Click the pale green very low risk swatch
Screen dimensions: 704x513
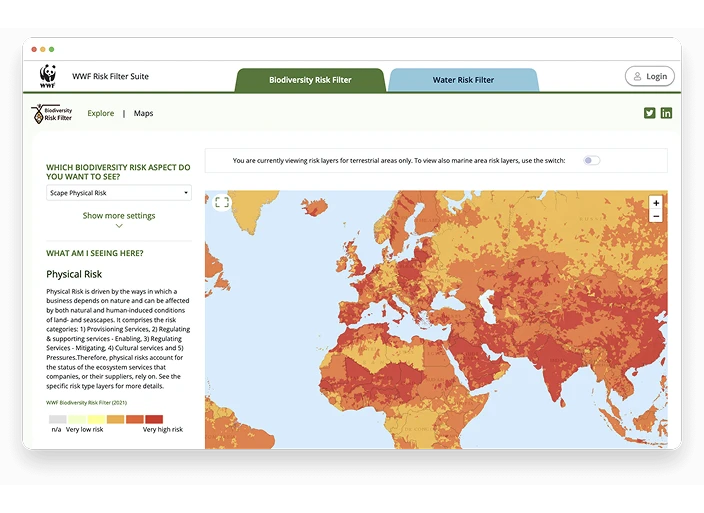(x=77, y=419)
